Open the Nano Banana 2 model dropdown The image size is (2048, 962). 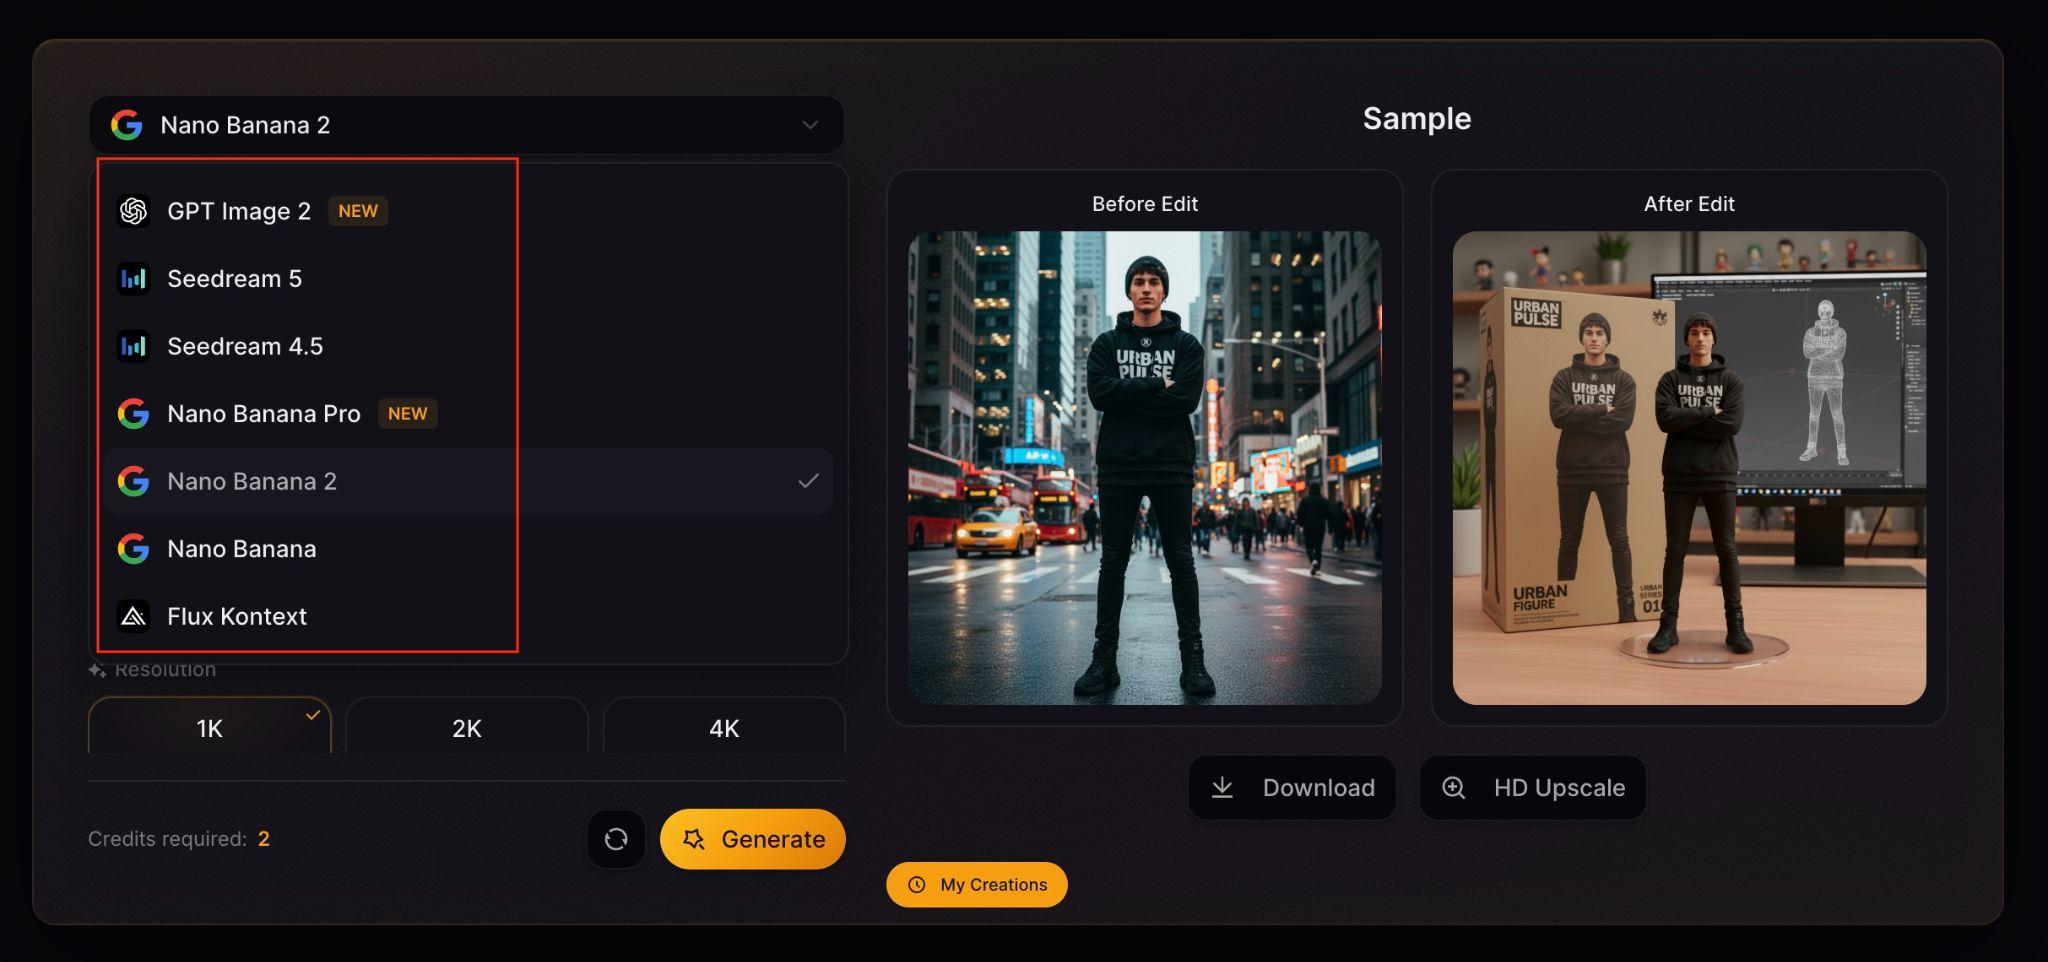point(467,125)
